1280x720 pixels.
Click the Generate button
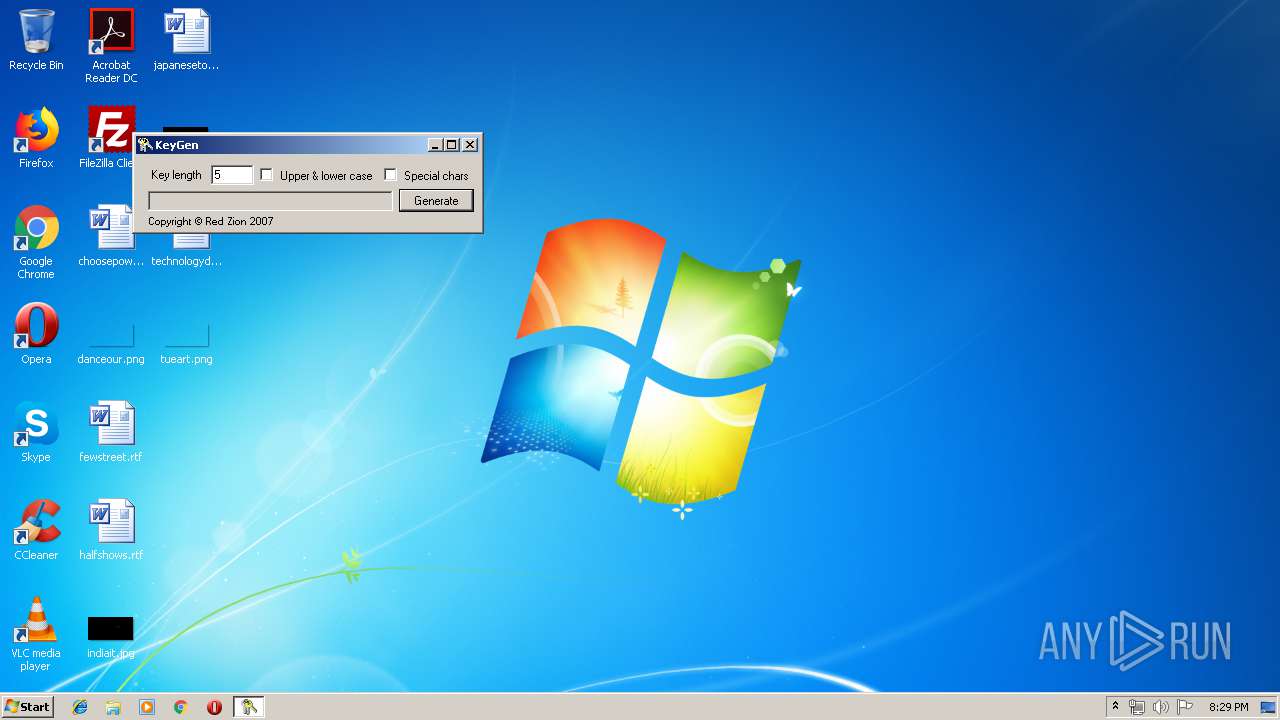pyautogui.click(x=436, y=201)
